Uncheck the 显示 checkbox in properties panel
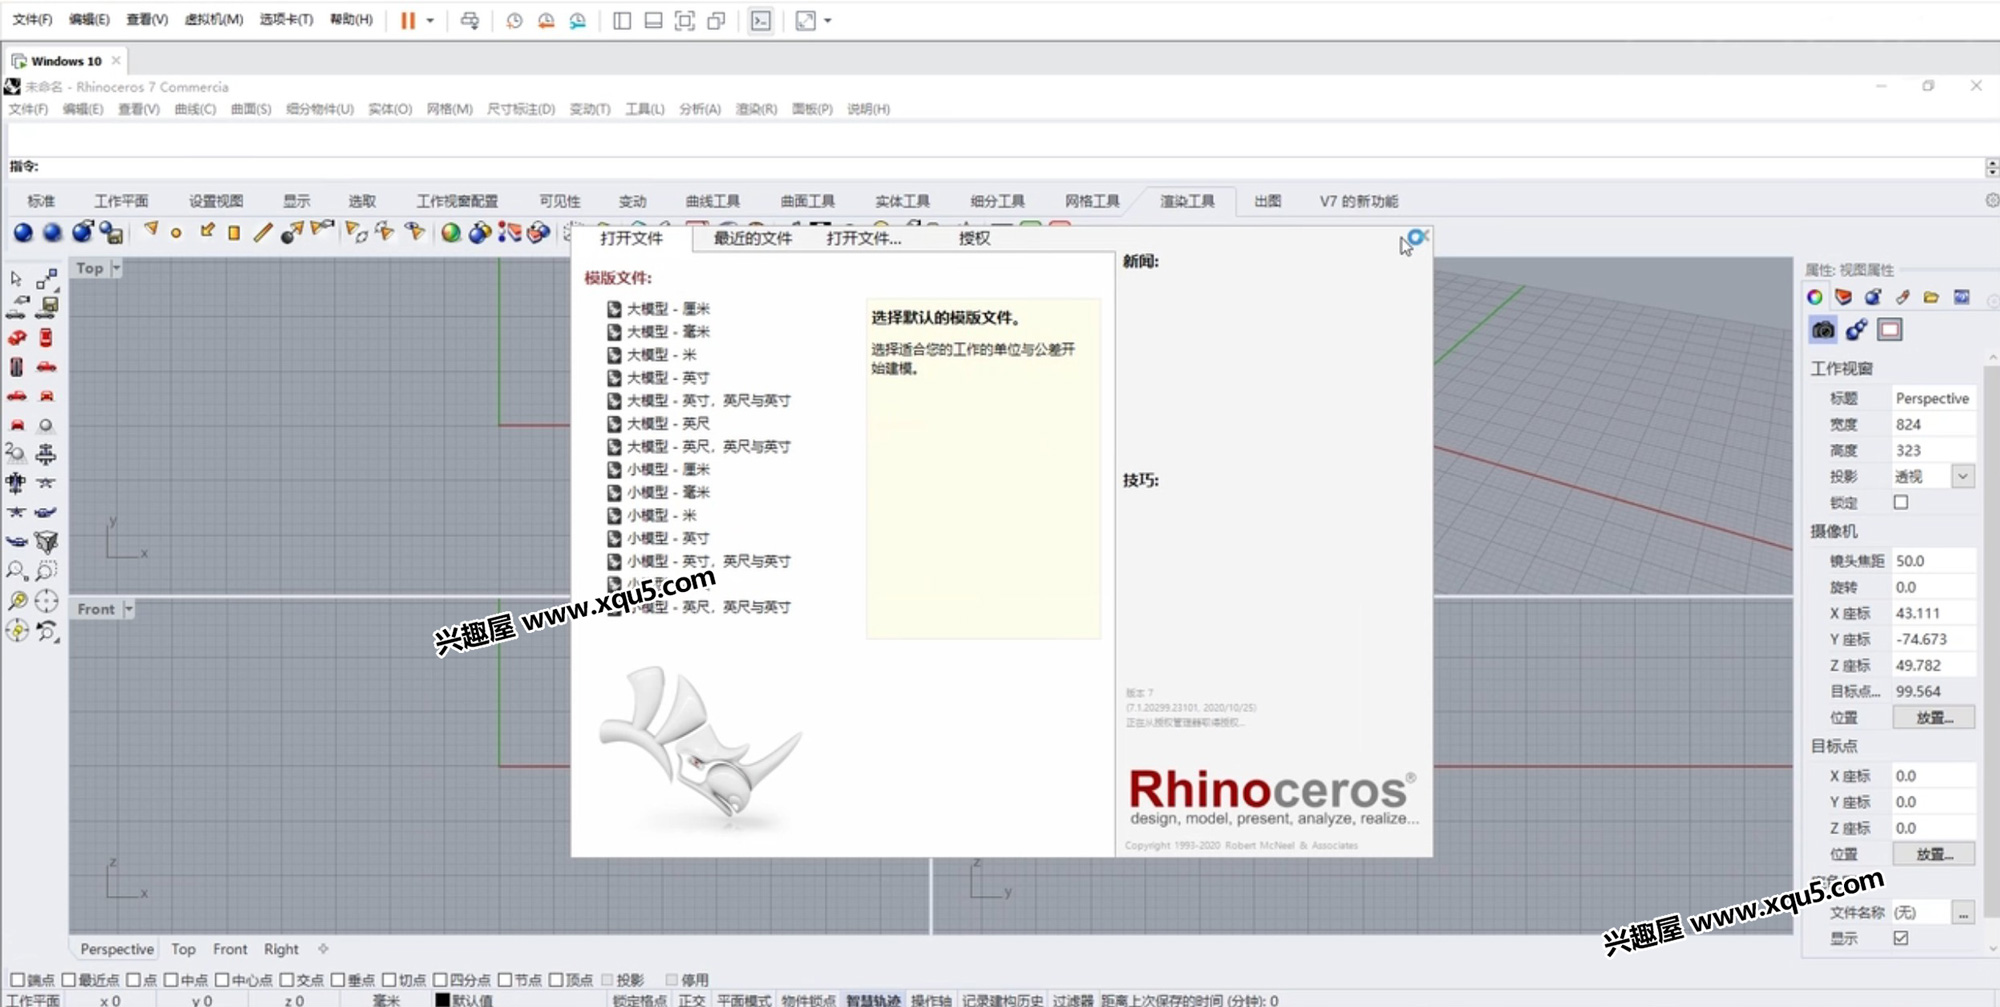 1901,938
